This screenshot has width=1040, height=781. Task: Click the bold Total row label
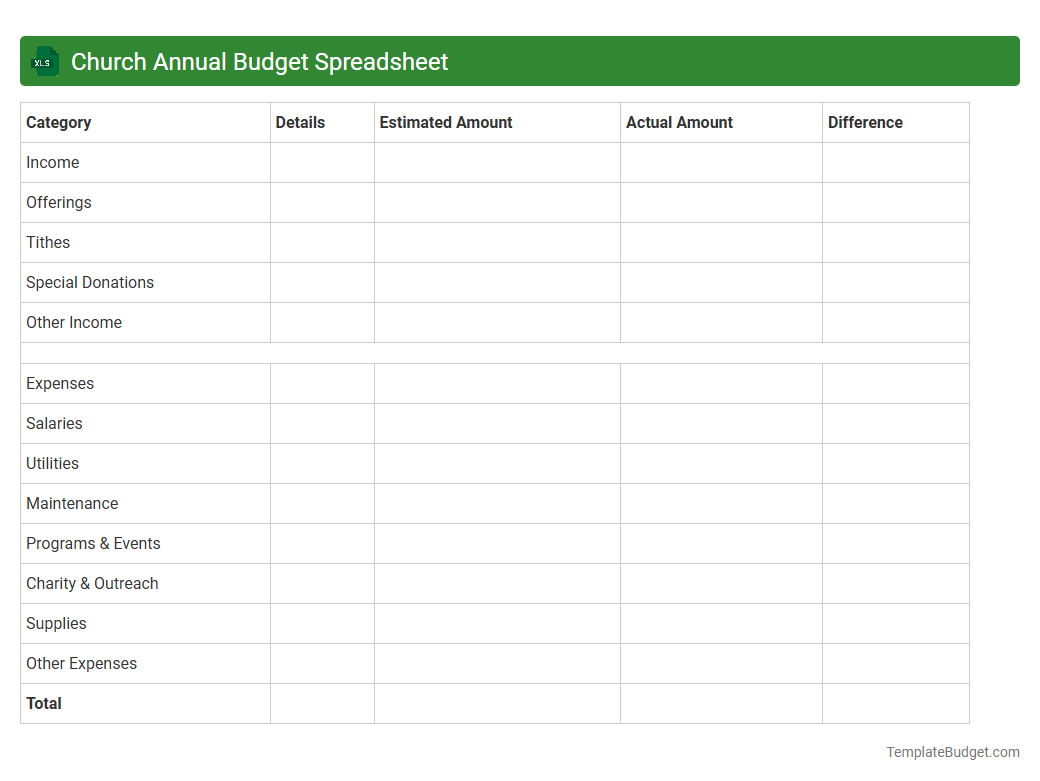44,703
